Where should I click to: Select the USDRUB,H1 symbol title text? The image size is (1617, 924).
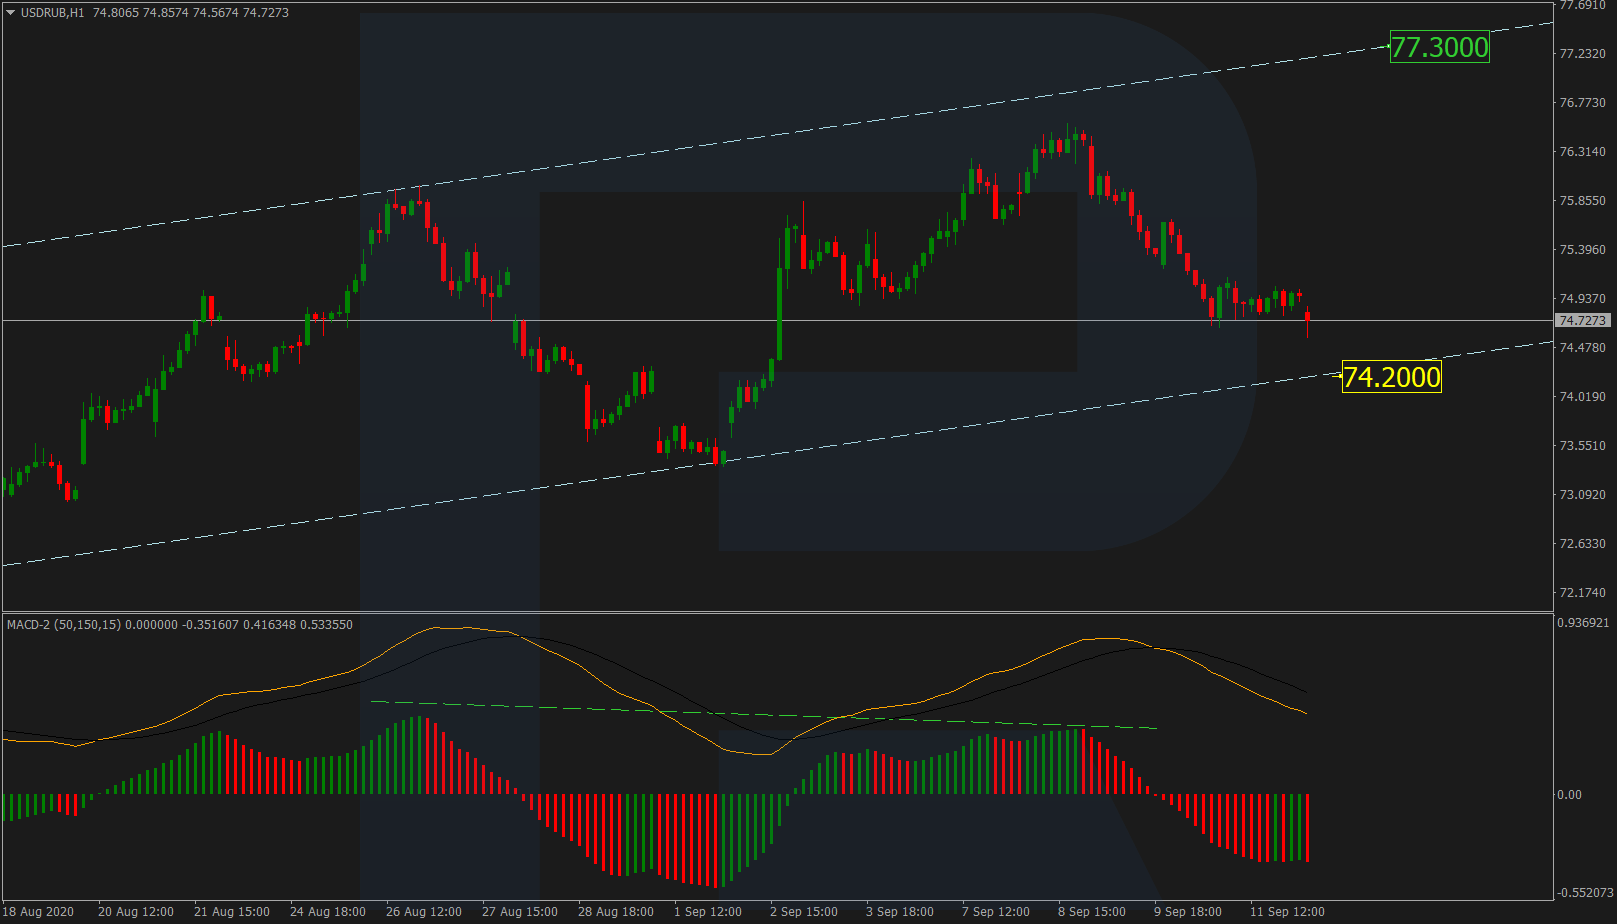(x=52, y=13)
